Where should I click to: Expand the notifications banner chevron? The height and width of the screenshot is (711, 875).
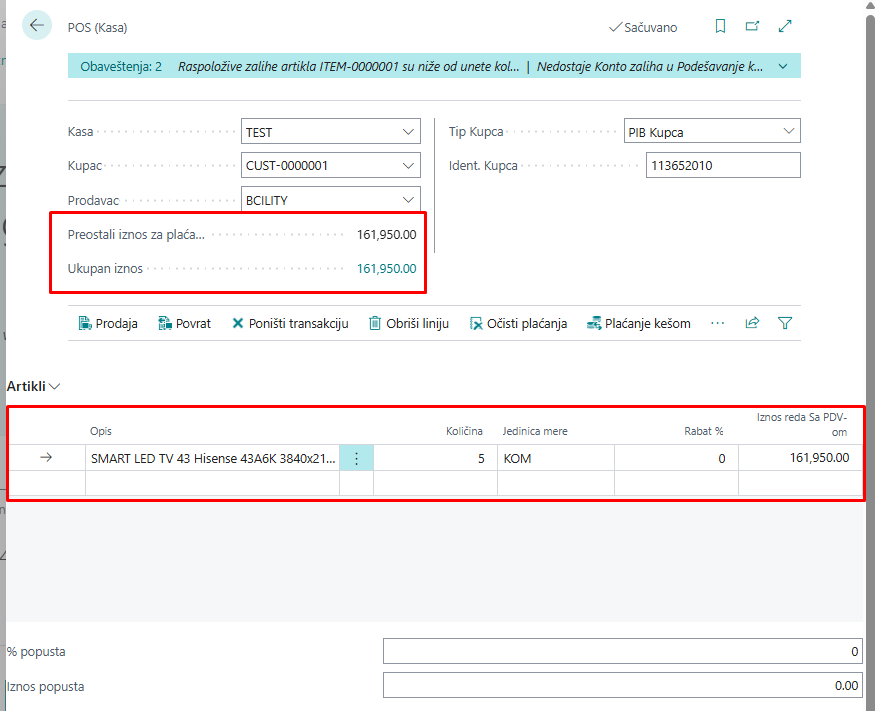(x=782, y=67)
